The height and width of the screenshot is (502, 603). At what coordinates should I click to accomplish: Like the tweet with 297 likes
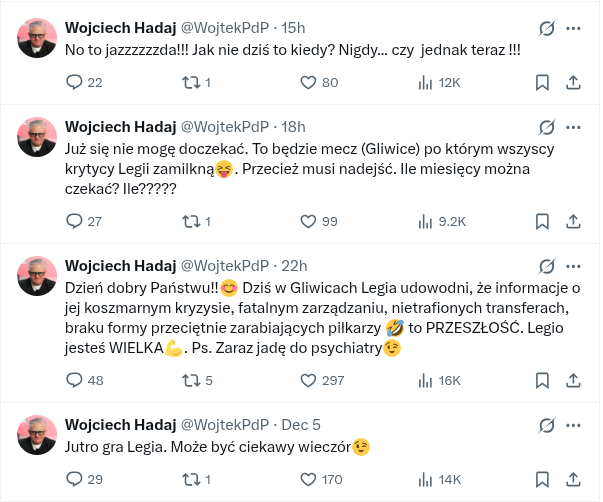coord(308,380)
